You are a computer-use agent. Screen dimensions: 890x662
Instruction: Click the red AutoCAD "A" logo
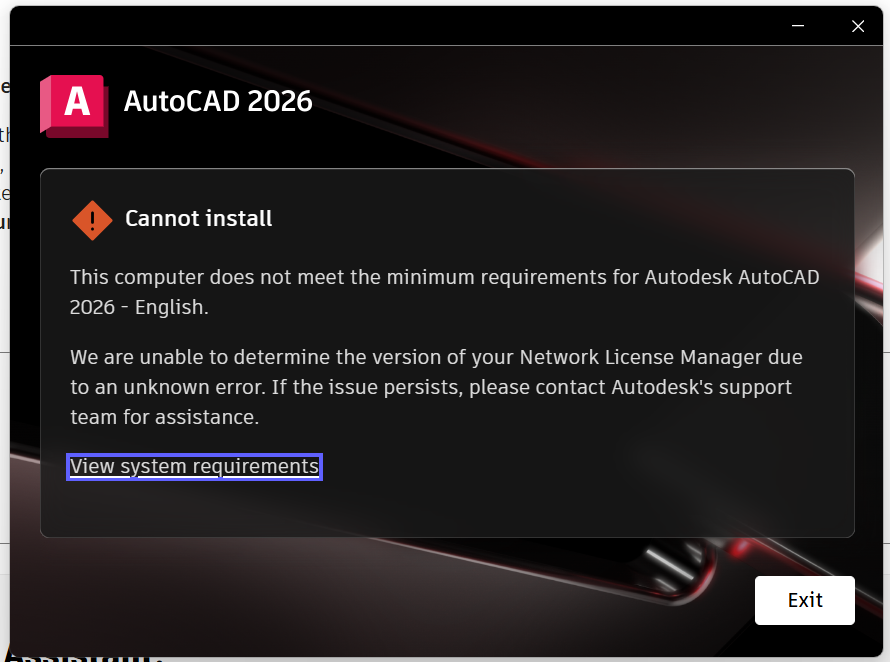[74, 104]
